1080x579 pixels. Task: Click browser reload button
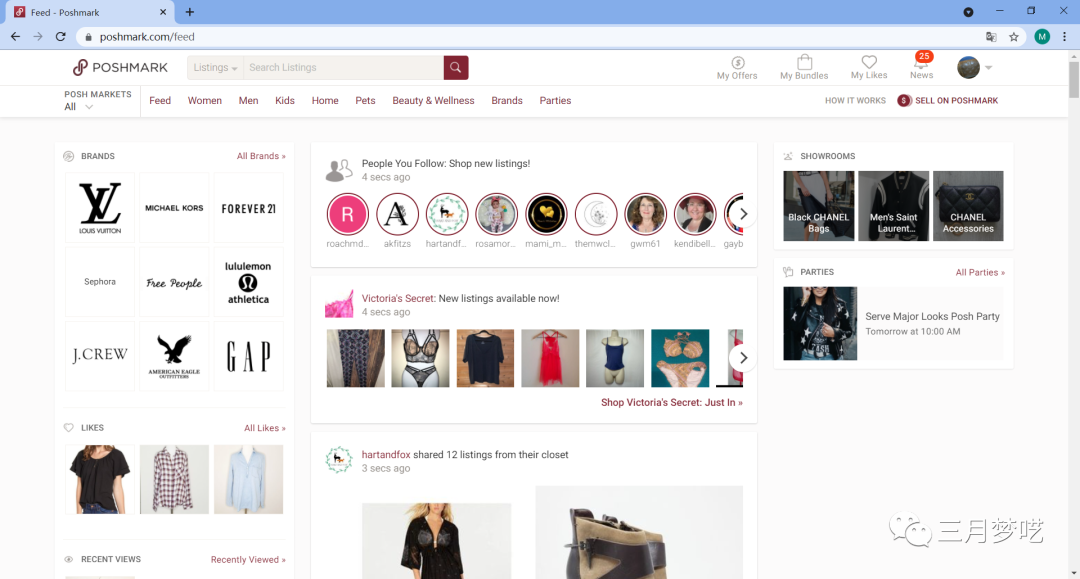click(61, 36)
